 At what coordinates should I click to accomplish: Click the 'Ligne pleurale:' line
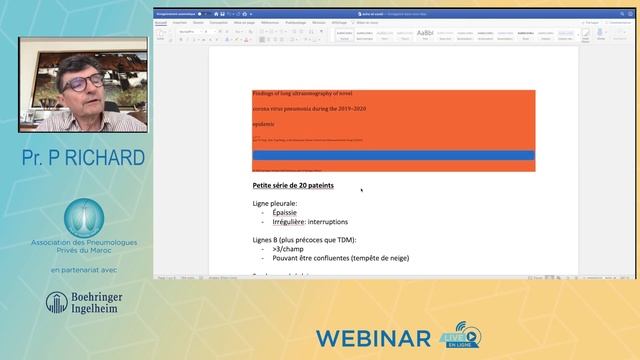pyautogui.click(x=275, y=203)
